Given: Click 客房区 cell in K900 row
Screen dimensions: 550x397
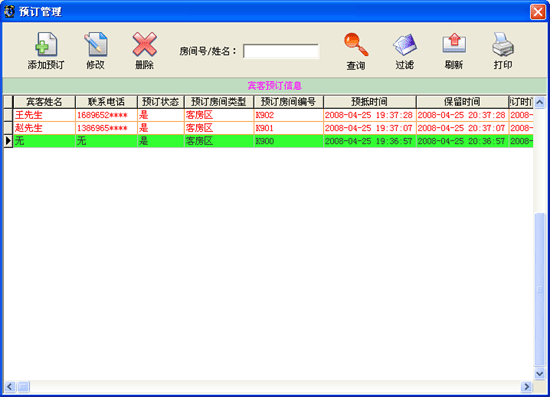Looking at the screenshot, I should 219,141.
